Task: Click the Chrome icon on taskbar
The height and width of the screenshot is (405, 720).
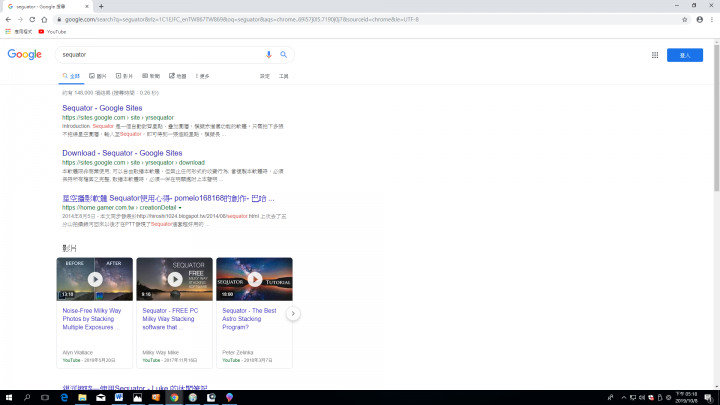Action: (174, 398)
